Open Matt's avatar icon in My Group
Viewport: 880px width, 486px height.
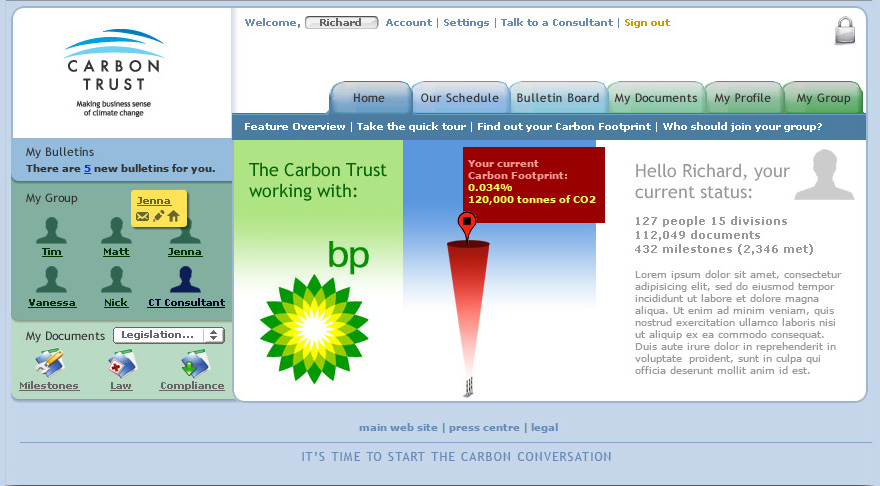(x=116, y=230)
